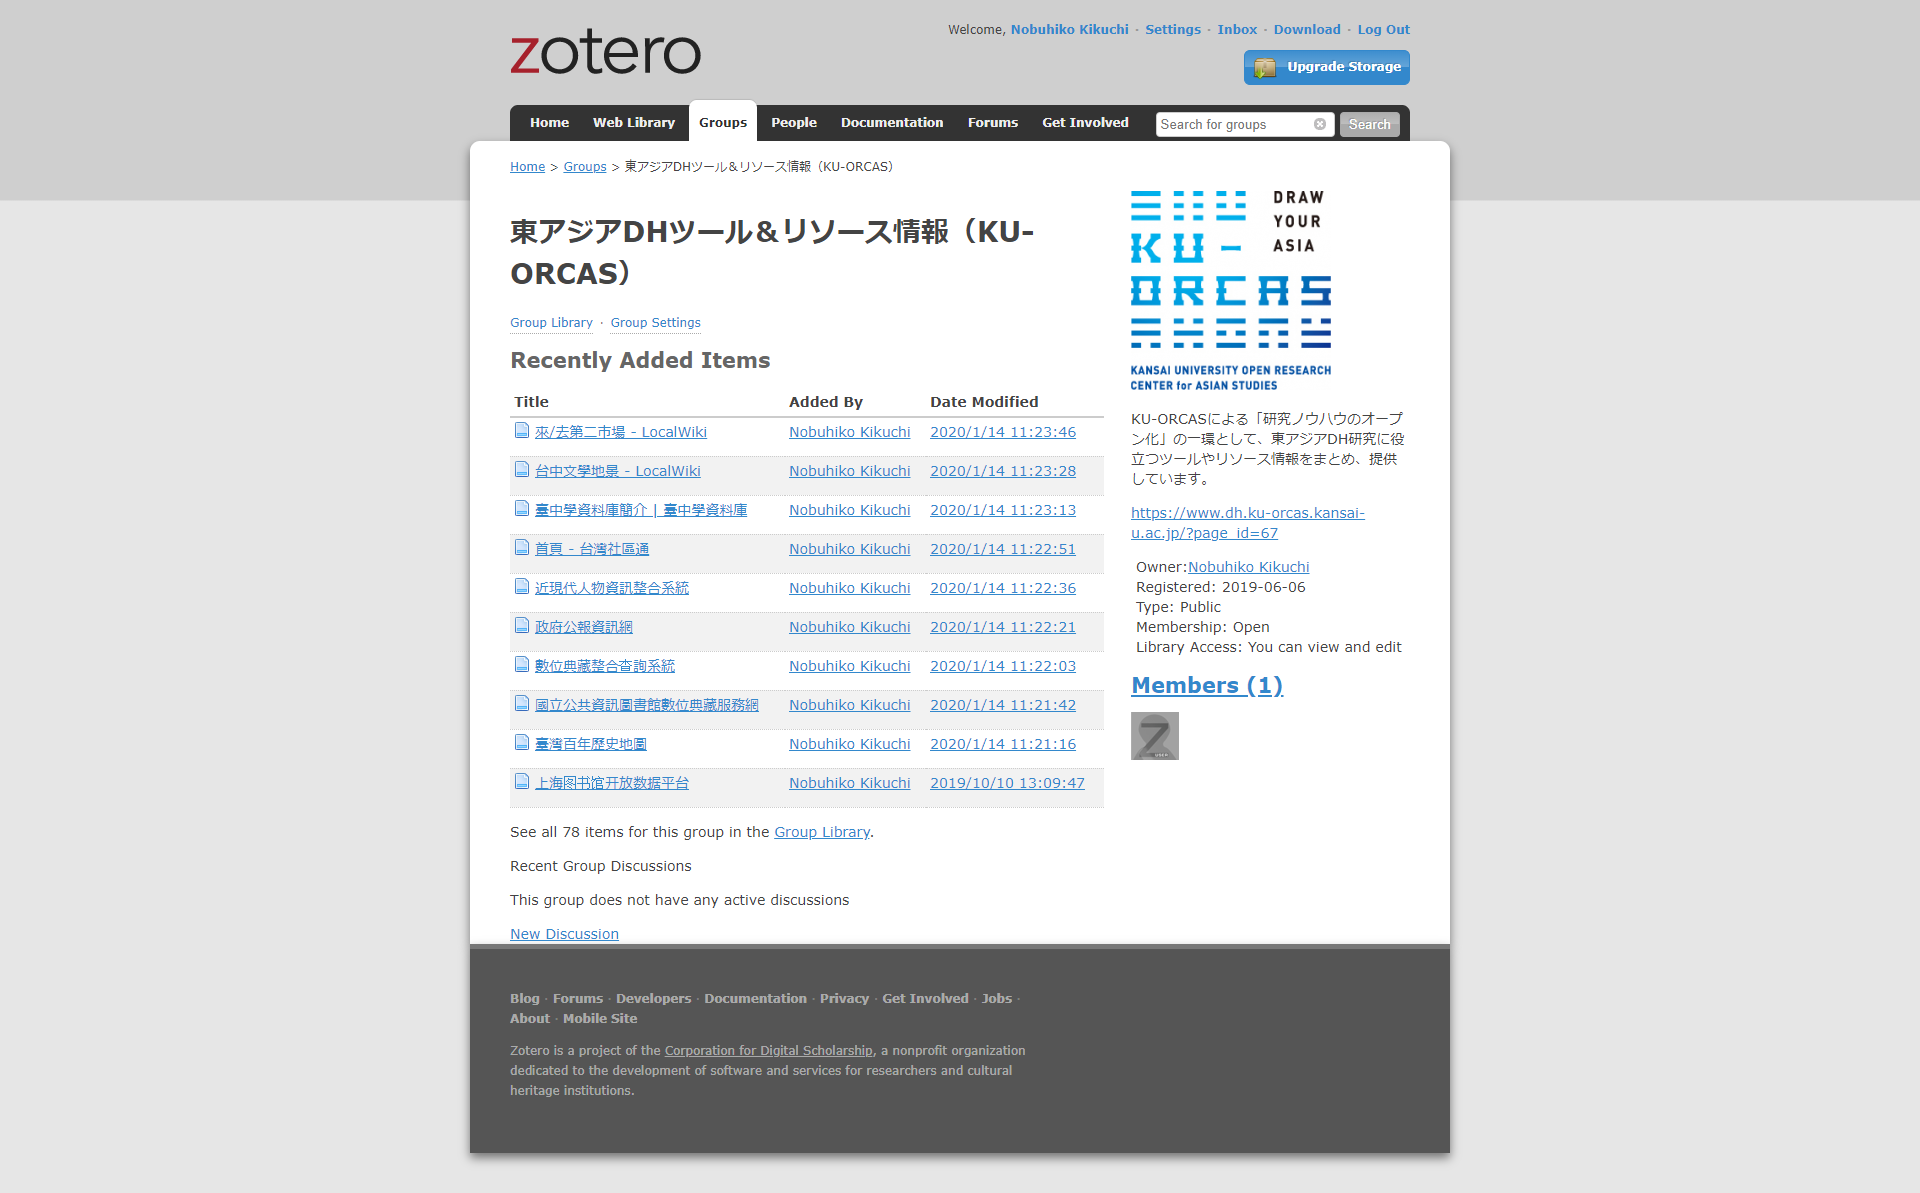Open the Forums tab
The height and width of the screenshot is (1193, 1920).
click(993, 122)
